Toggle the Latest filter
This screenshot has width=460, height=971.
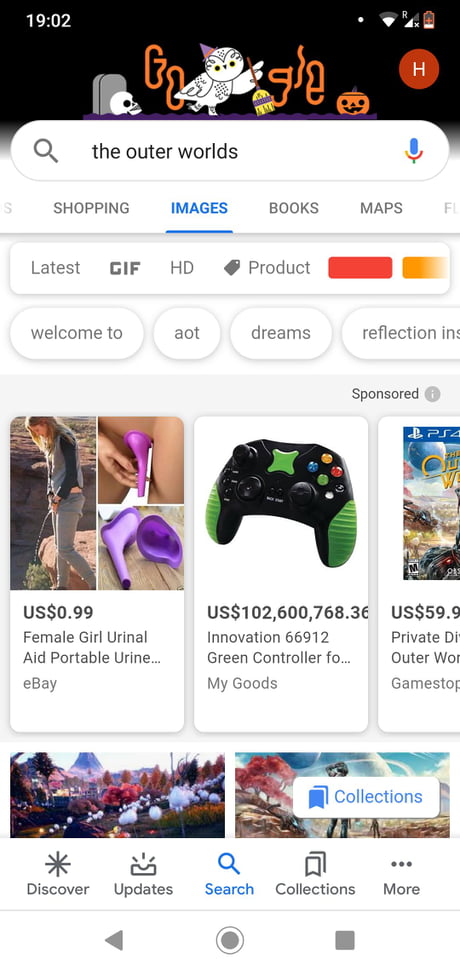(x=55, y=268)
